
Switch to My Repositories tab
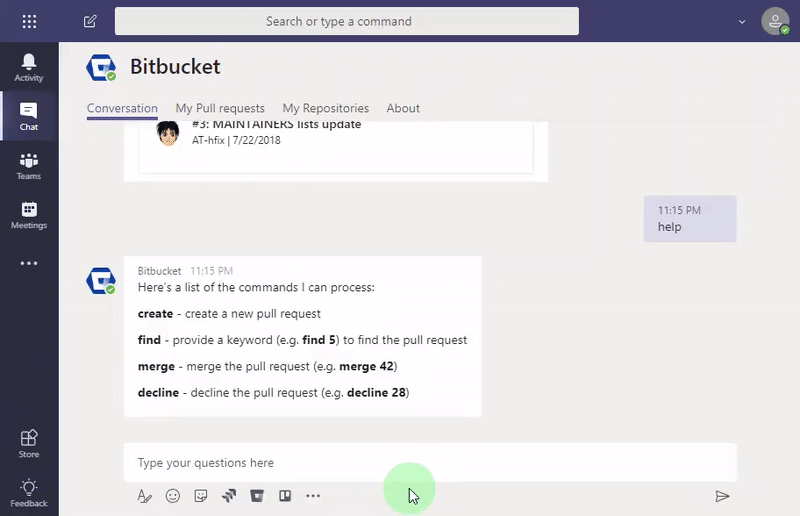pyautogui.click(x=326, y=108)
